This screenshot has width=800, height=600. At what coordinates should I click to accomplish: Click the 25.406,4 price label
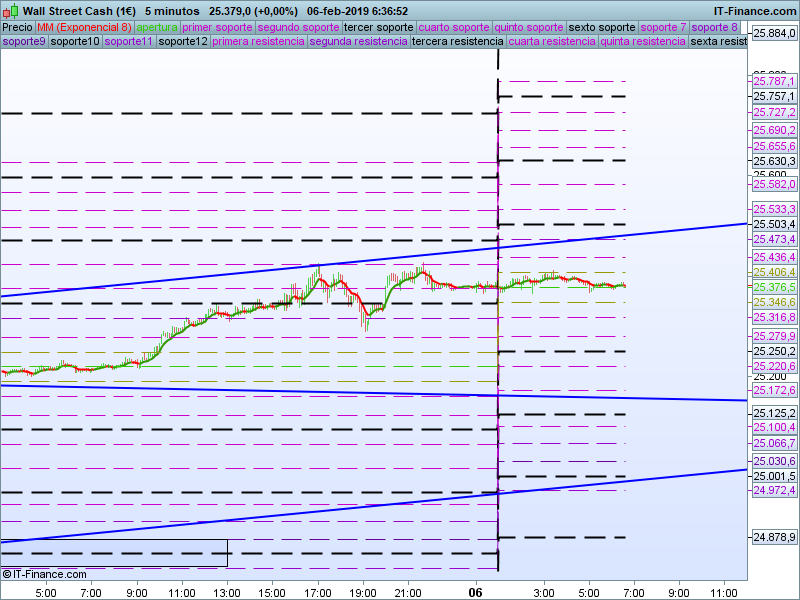coord(774,272)
